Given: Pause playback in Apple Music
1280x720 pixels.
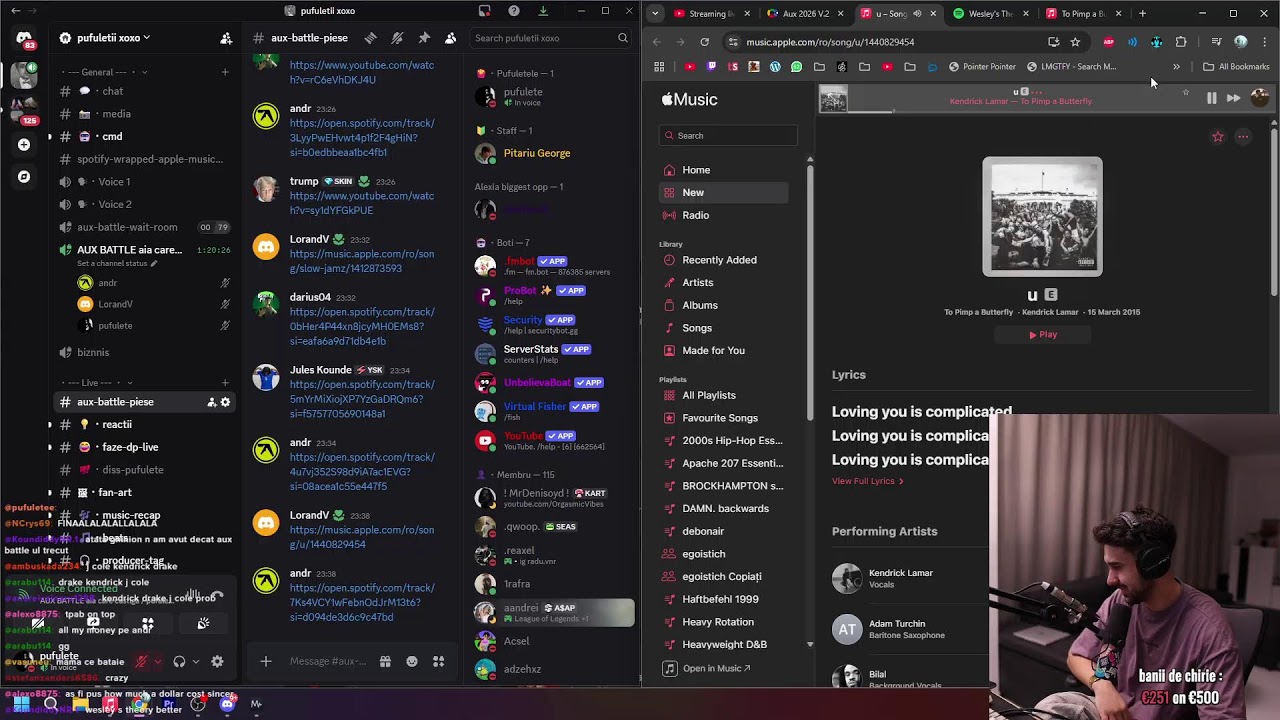Looking at the screenshot, I should 1211,98.
